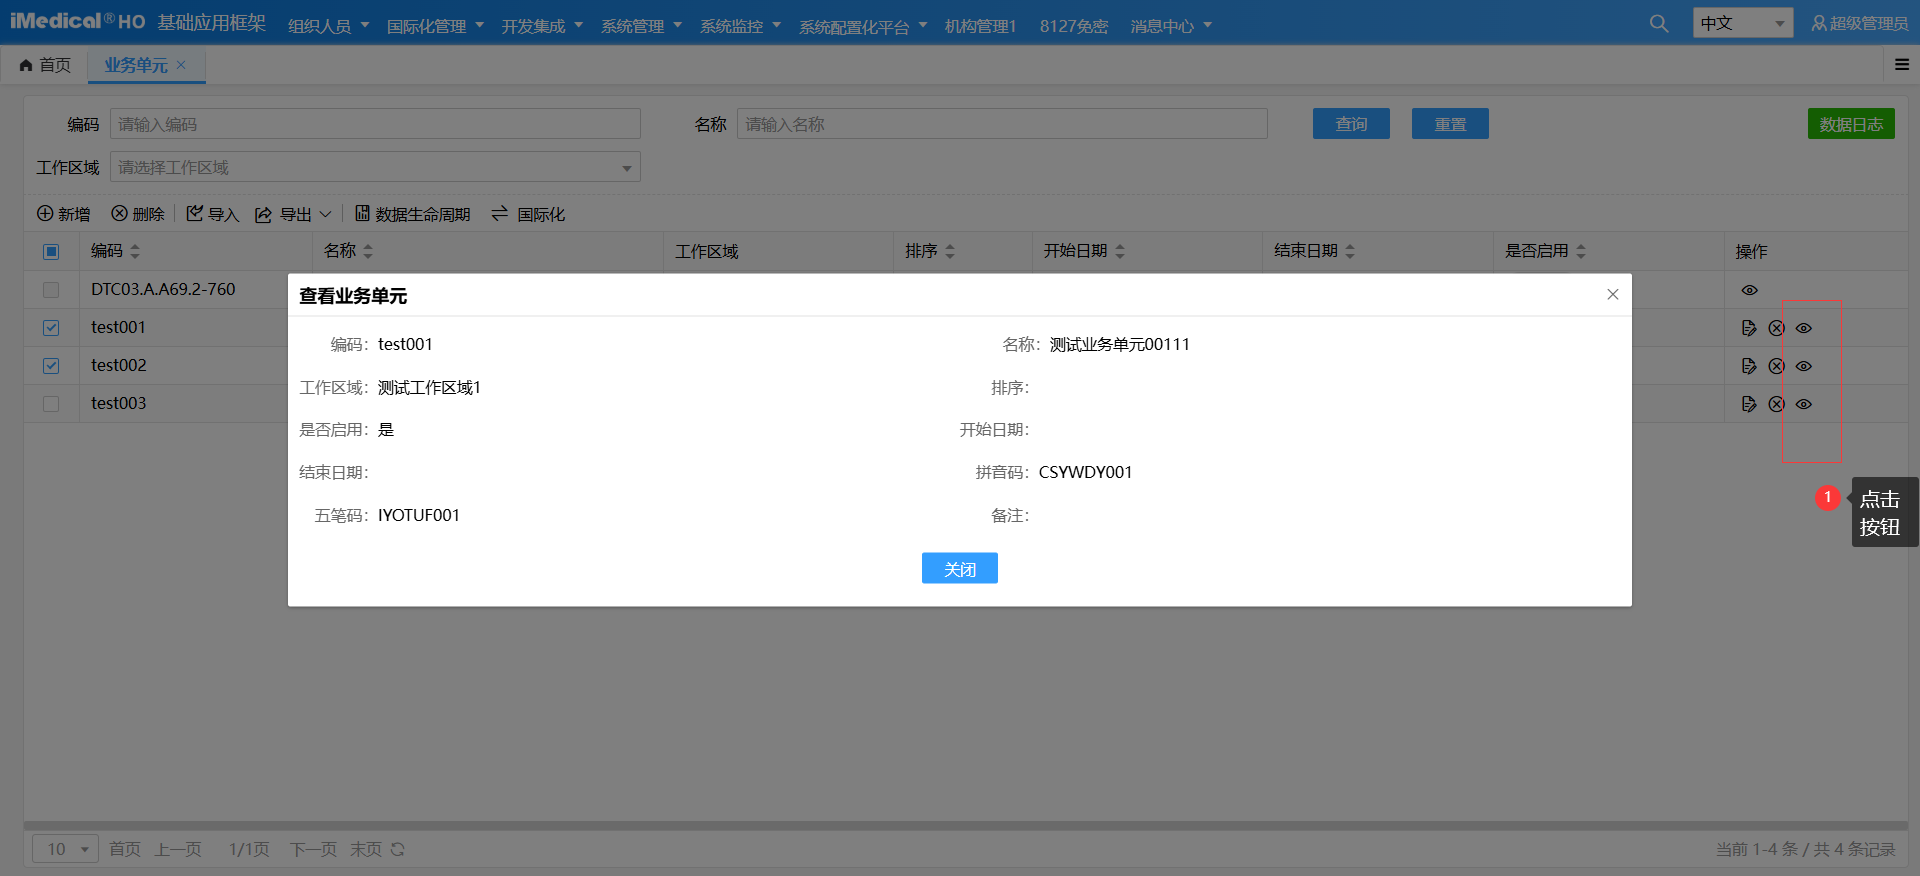Expand the 开发集成 menu
Image resolution: width=1920 pixels, height=876 pixels.
click(x=542, y=25)
